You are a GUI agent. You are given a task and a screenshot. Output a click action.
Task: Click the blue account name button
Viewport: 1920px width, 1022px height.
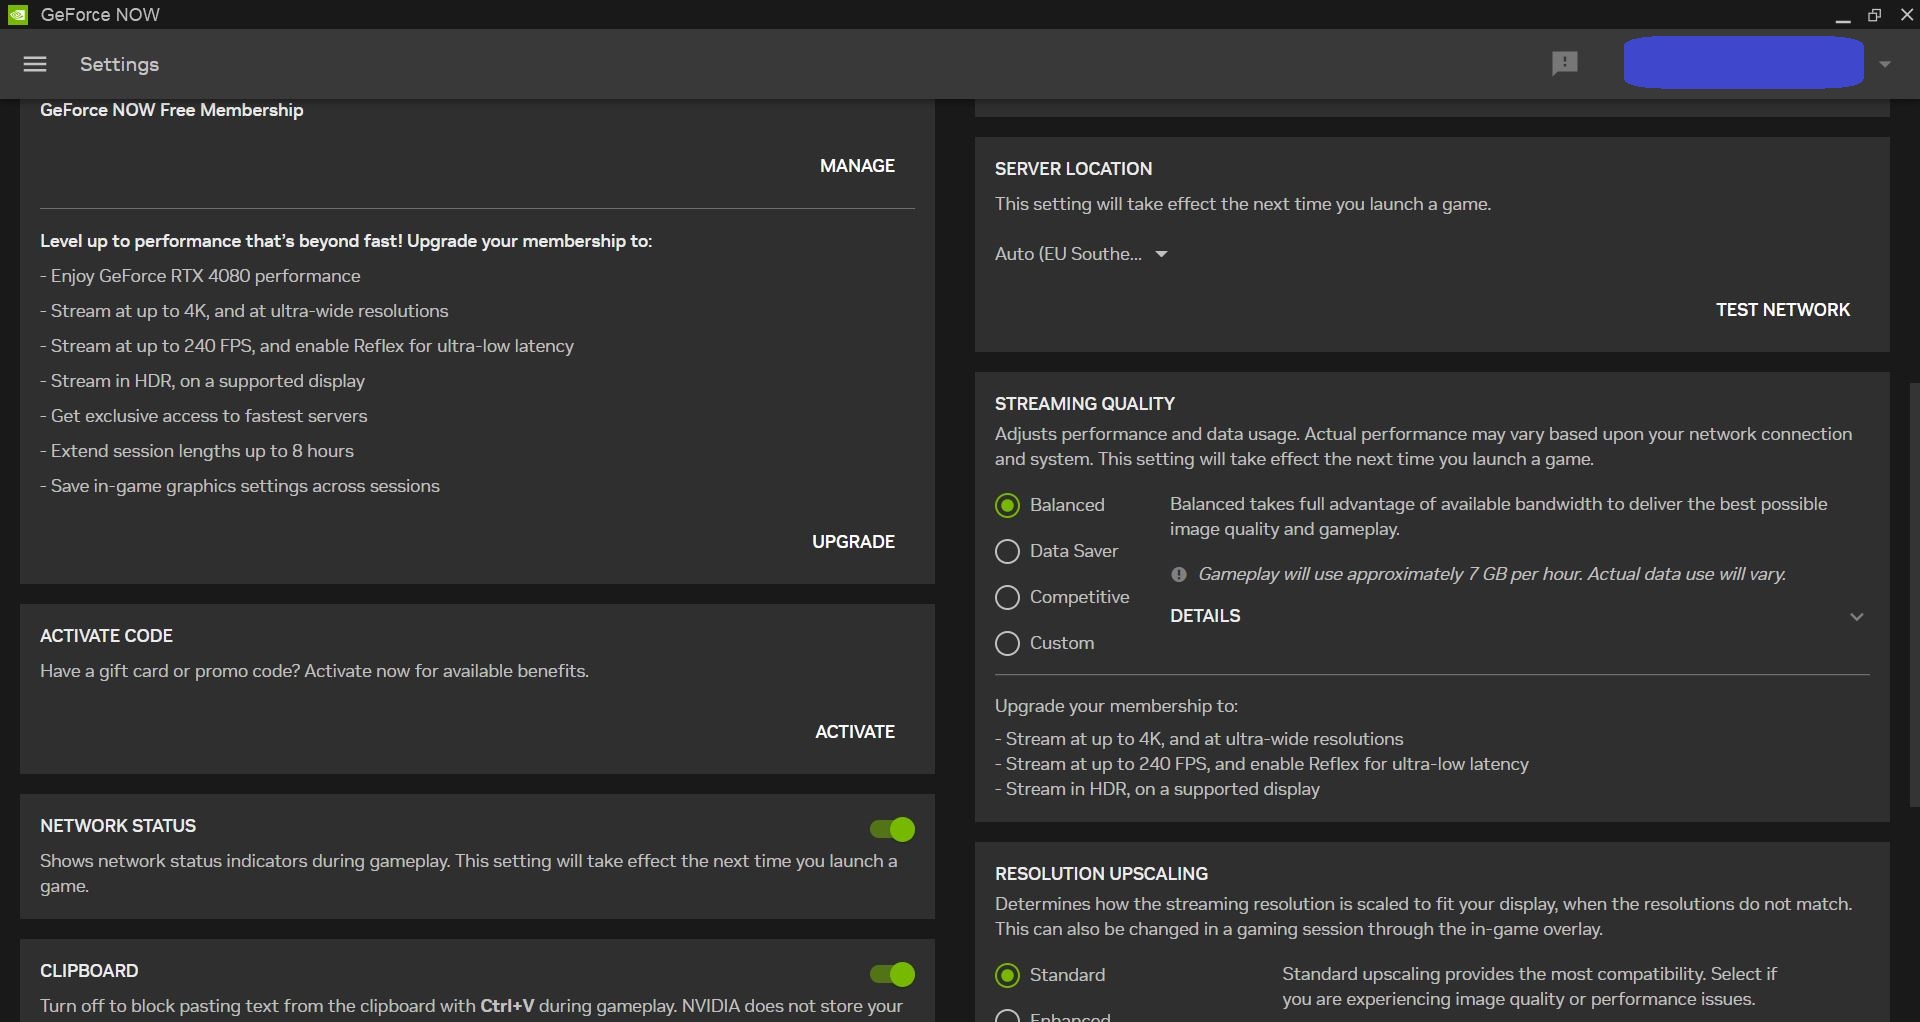(1742, 63)
